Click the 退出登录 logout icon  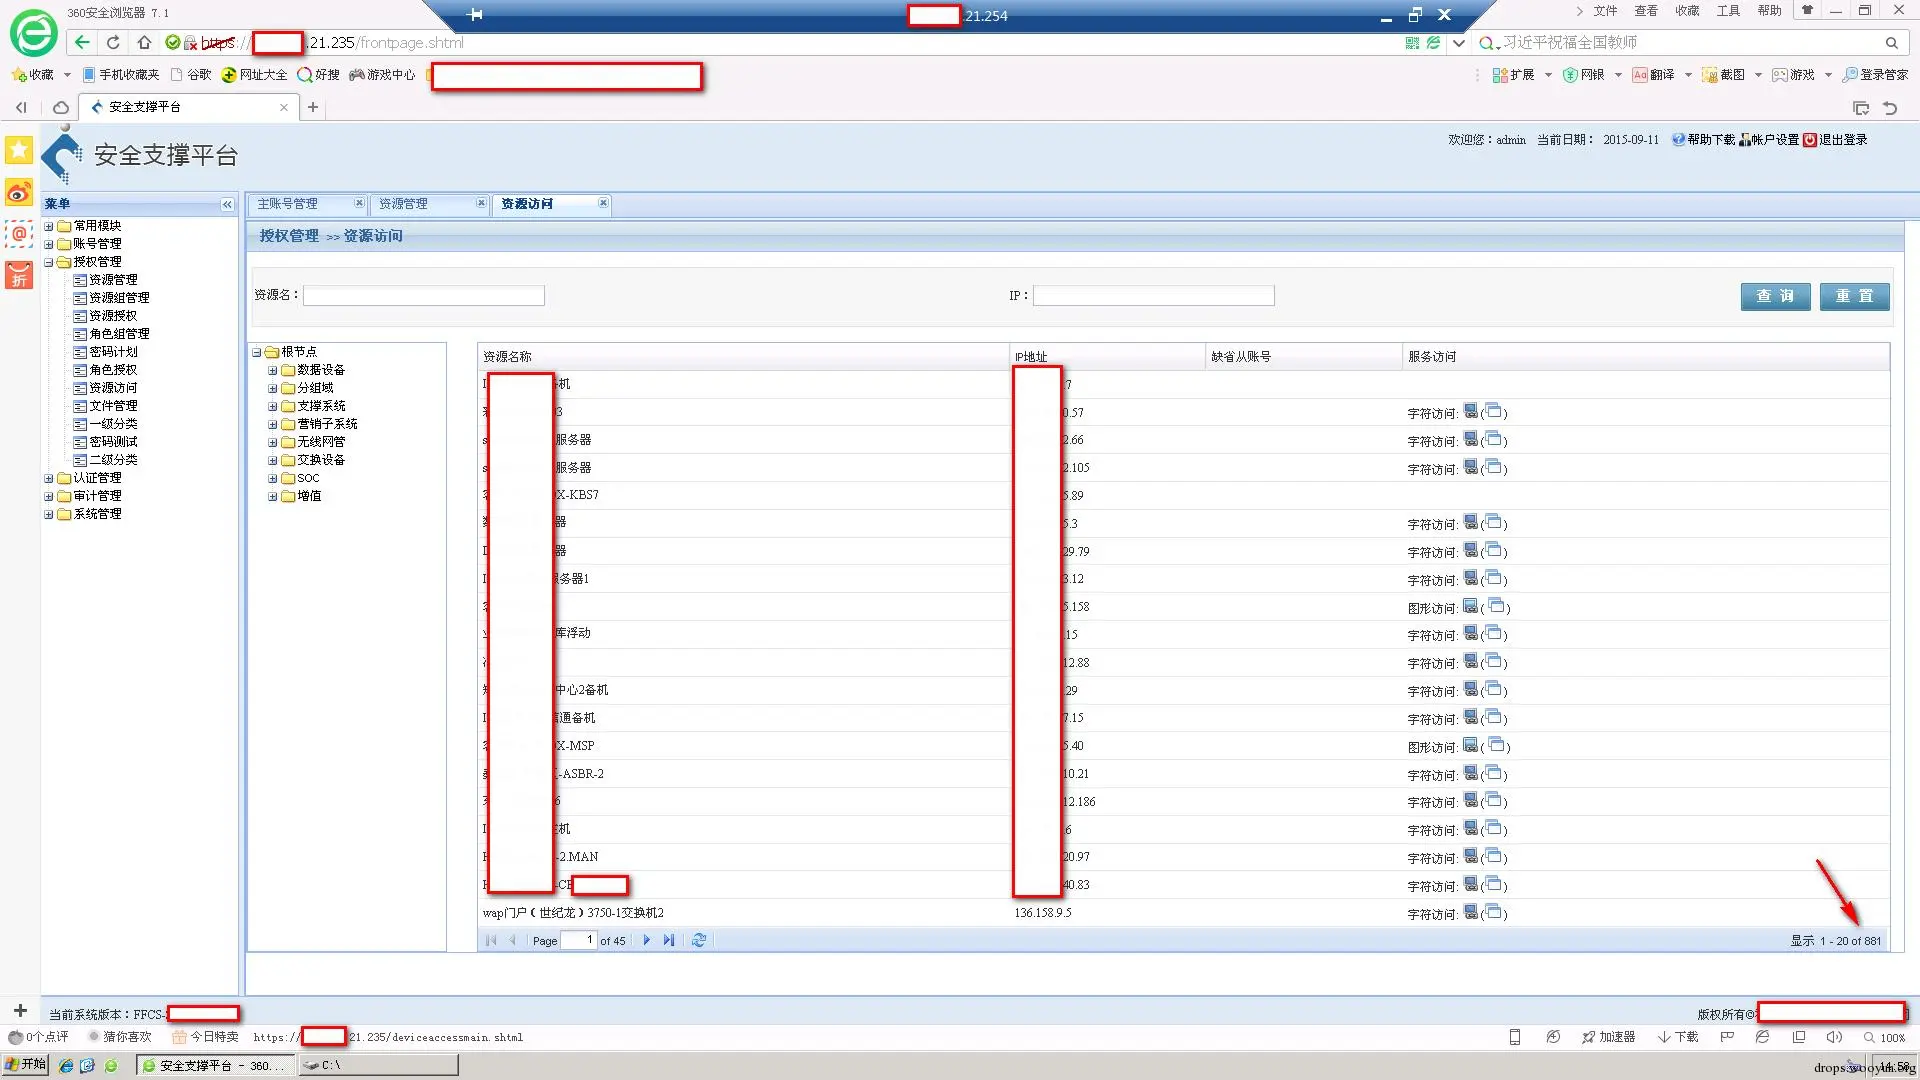click(x=1809, y=140)
